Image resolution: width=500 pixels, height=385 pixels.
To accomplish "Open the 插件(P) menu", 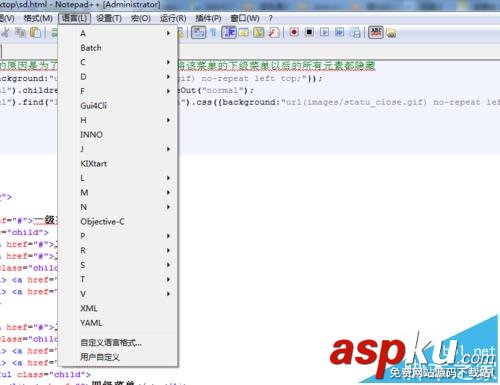I will click(208, 18).
